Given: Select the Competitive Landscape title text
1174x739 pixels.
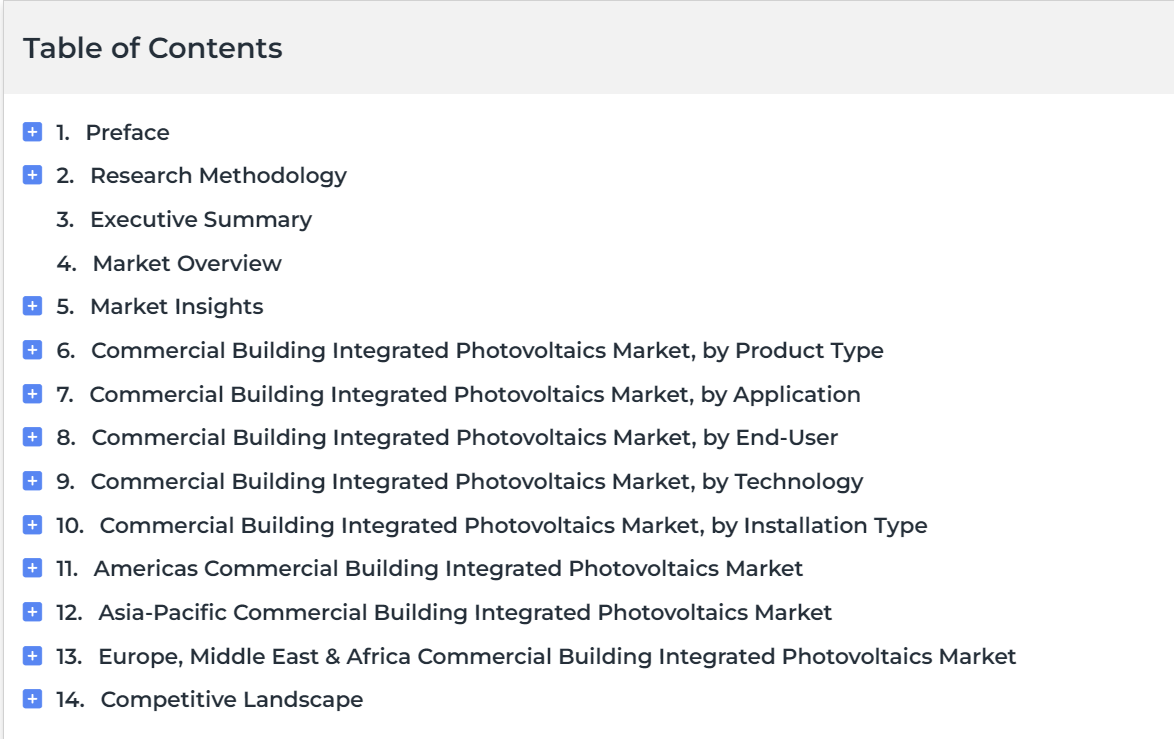Looking at the screenshot, I should point(232,700).
